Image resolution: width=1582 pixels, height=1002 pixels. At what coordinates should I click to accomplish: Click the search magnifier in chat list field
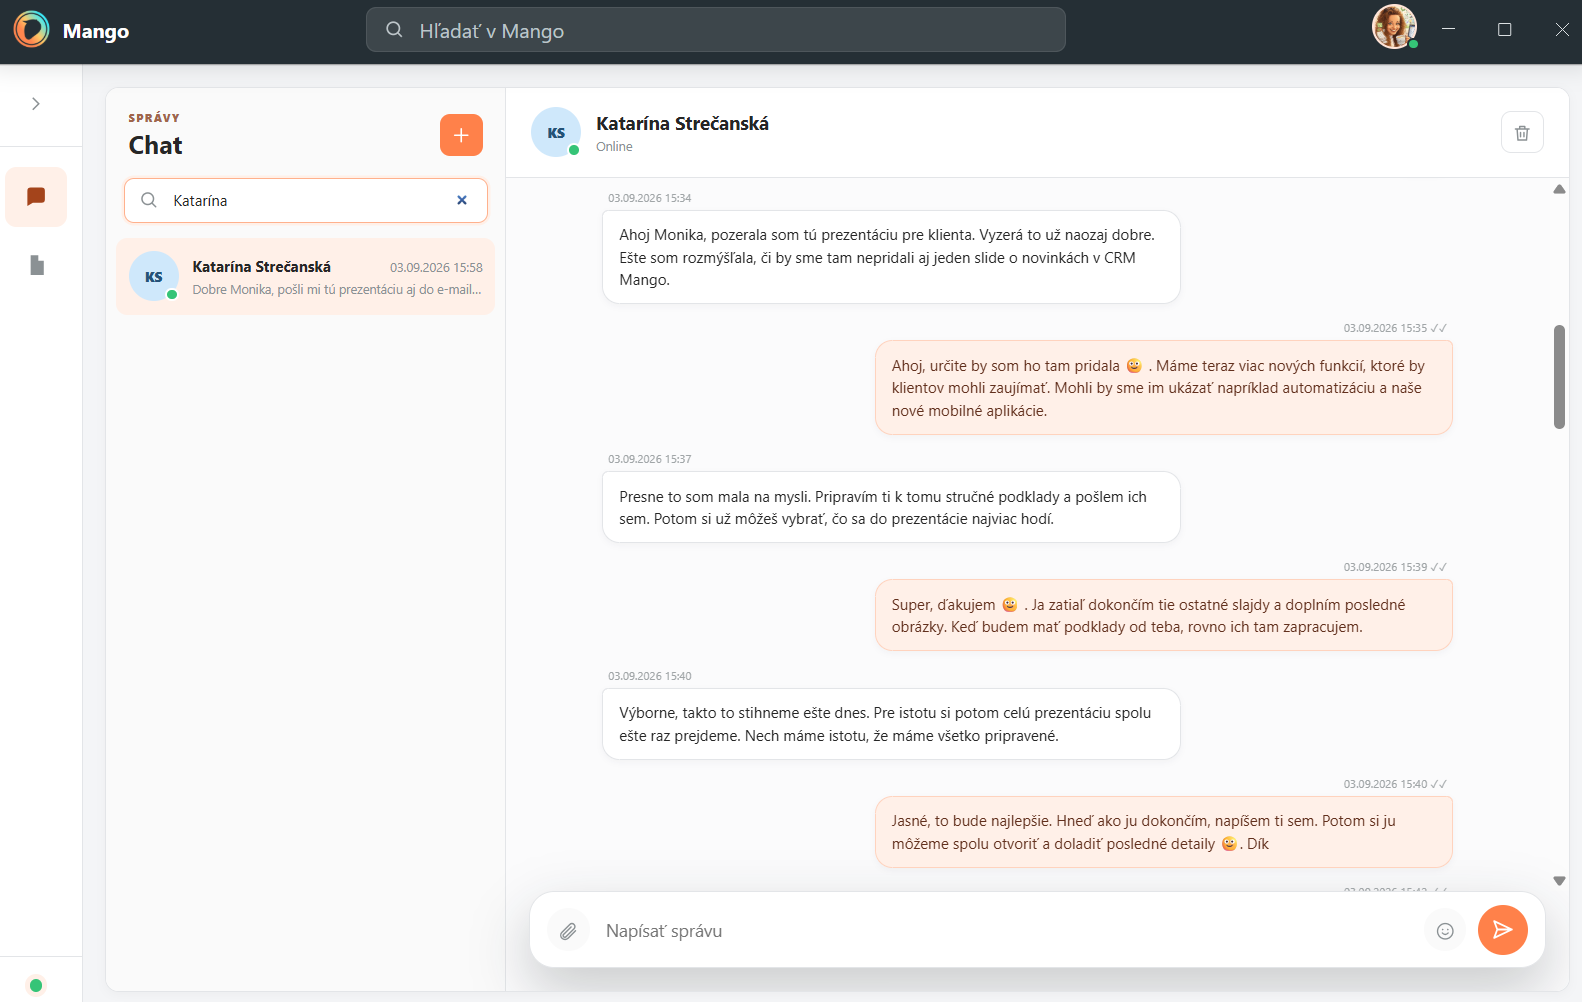pos(149,200)
